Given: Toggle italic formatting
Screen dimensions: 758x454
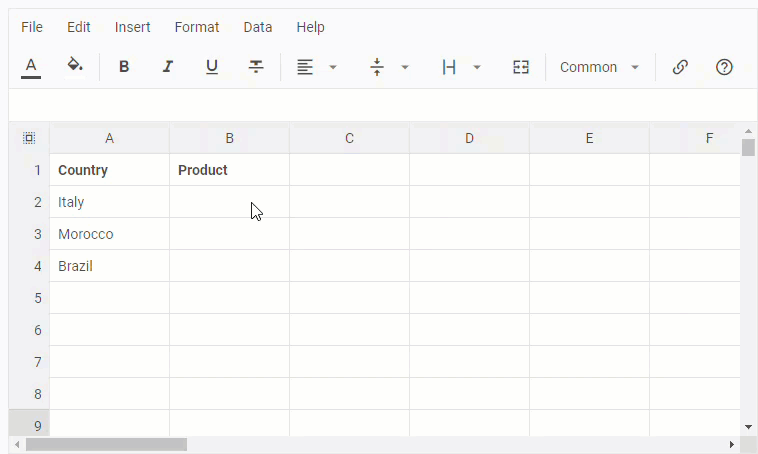Looking at the screenshot, I should pyautogui.click(x=168, y=67).
